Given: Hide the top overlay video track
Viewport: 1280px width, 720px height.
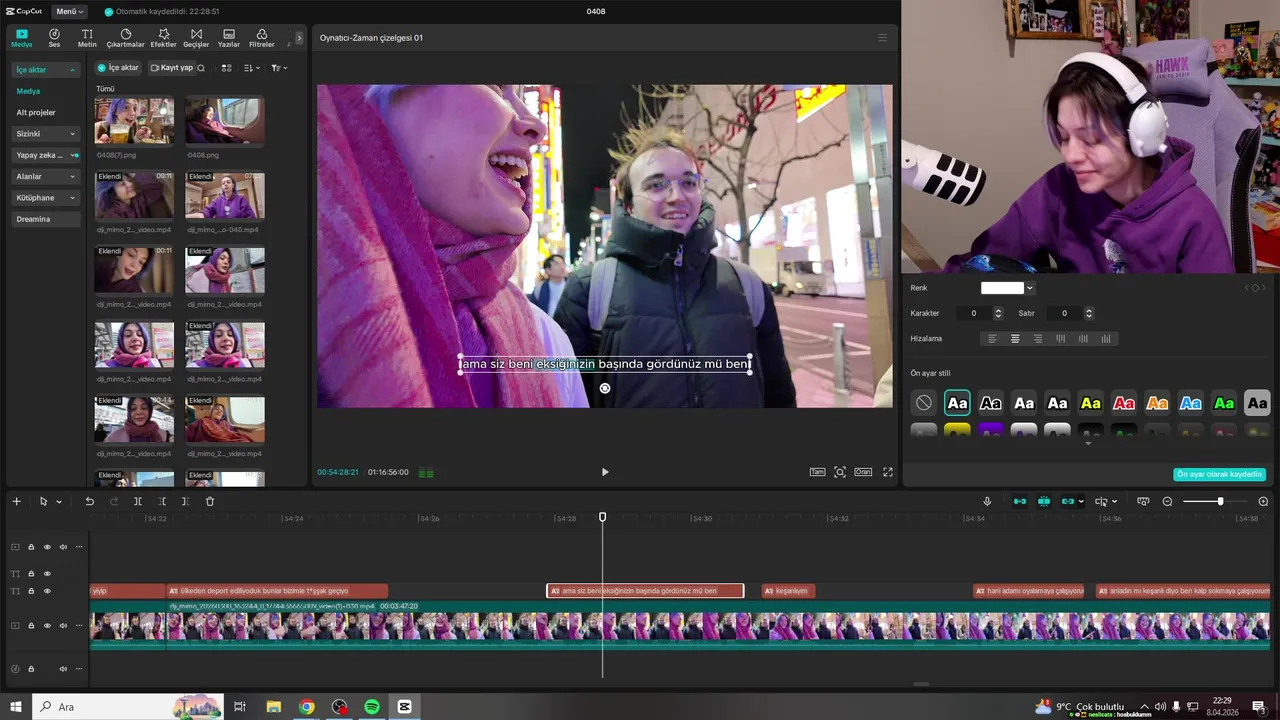Looking at the screenshot, I should (x=47, y=547).
